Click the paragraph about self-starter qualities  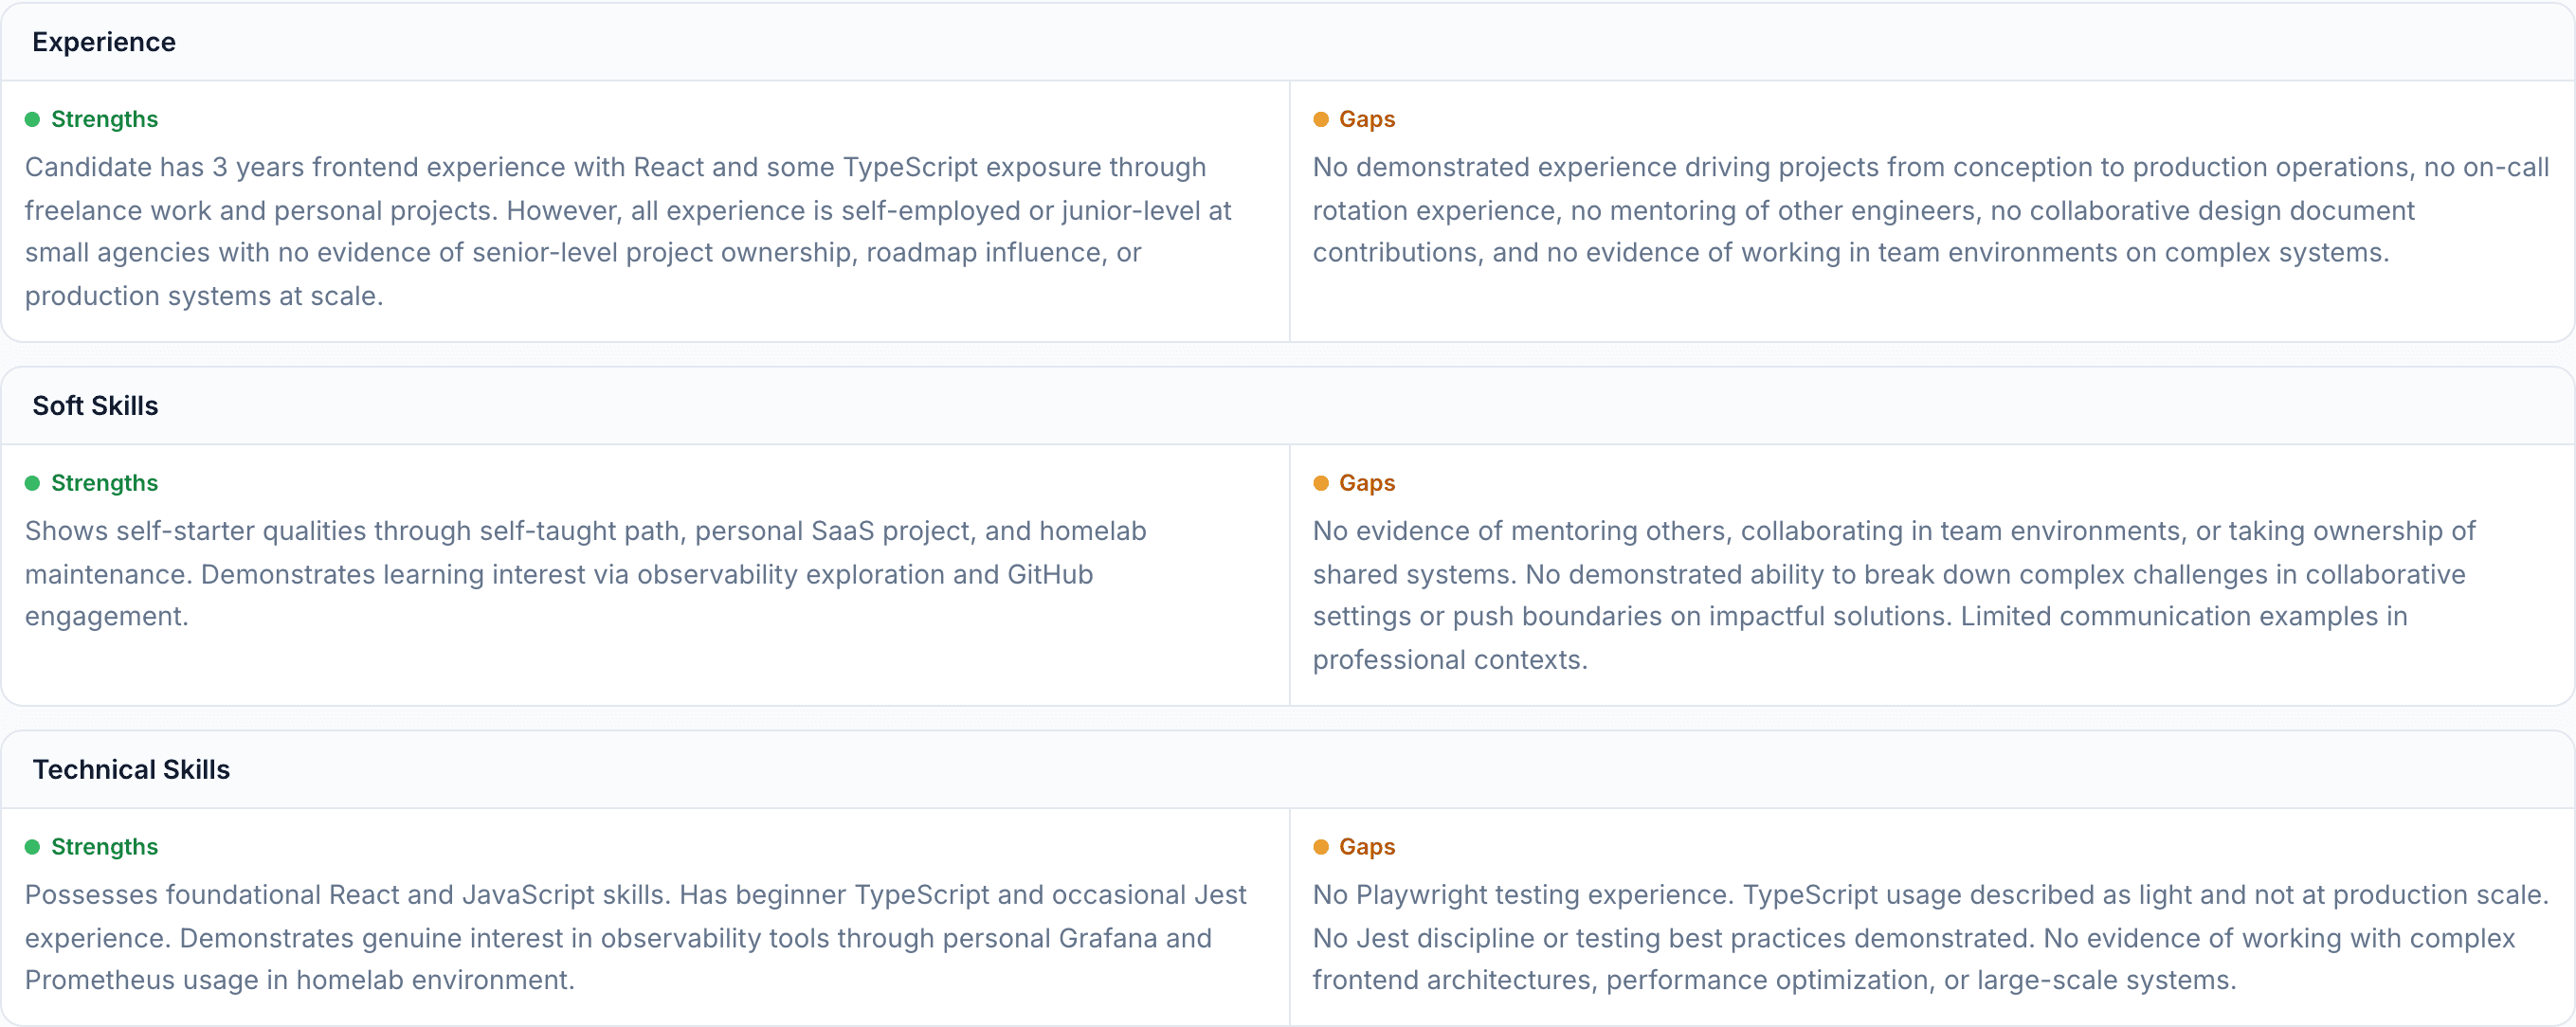pyautogui.click(x=586, y=574)
